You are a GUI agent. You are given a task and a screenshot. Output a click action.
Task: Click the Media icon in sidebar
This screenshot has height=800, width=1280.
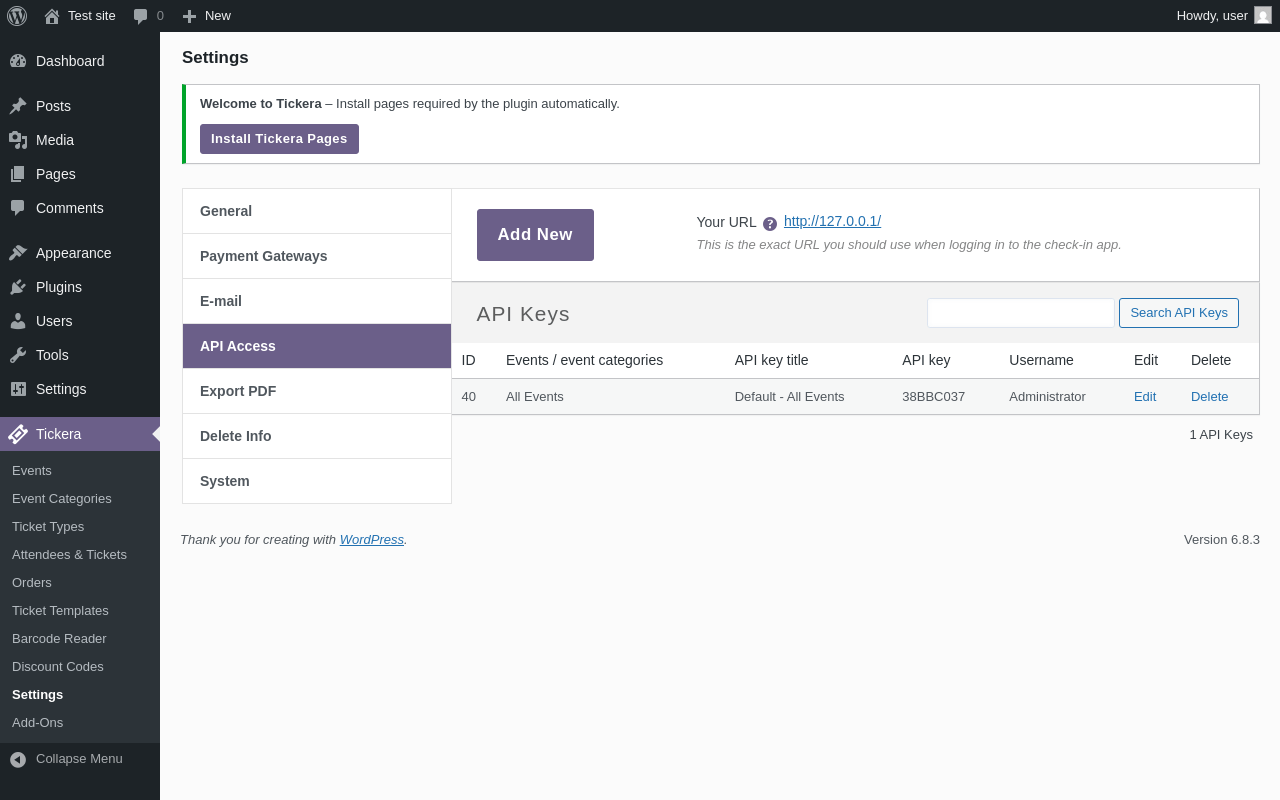(x=18, y=140)
